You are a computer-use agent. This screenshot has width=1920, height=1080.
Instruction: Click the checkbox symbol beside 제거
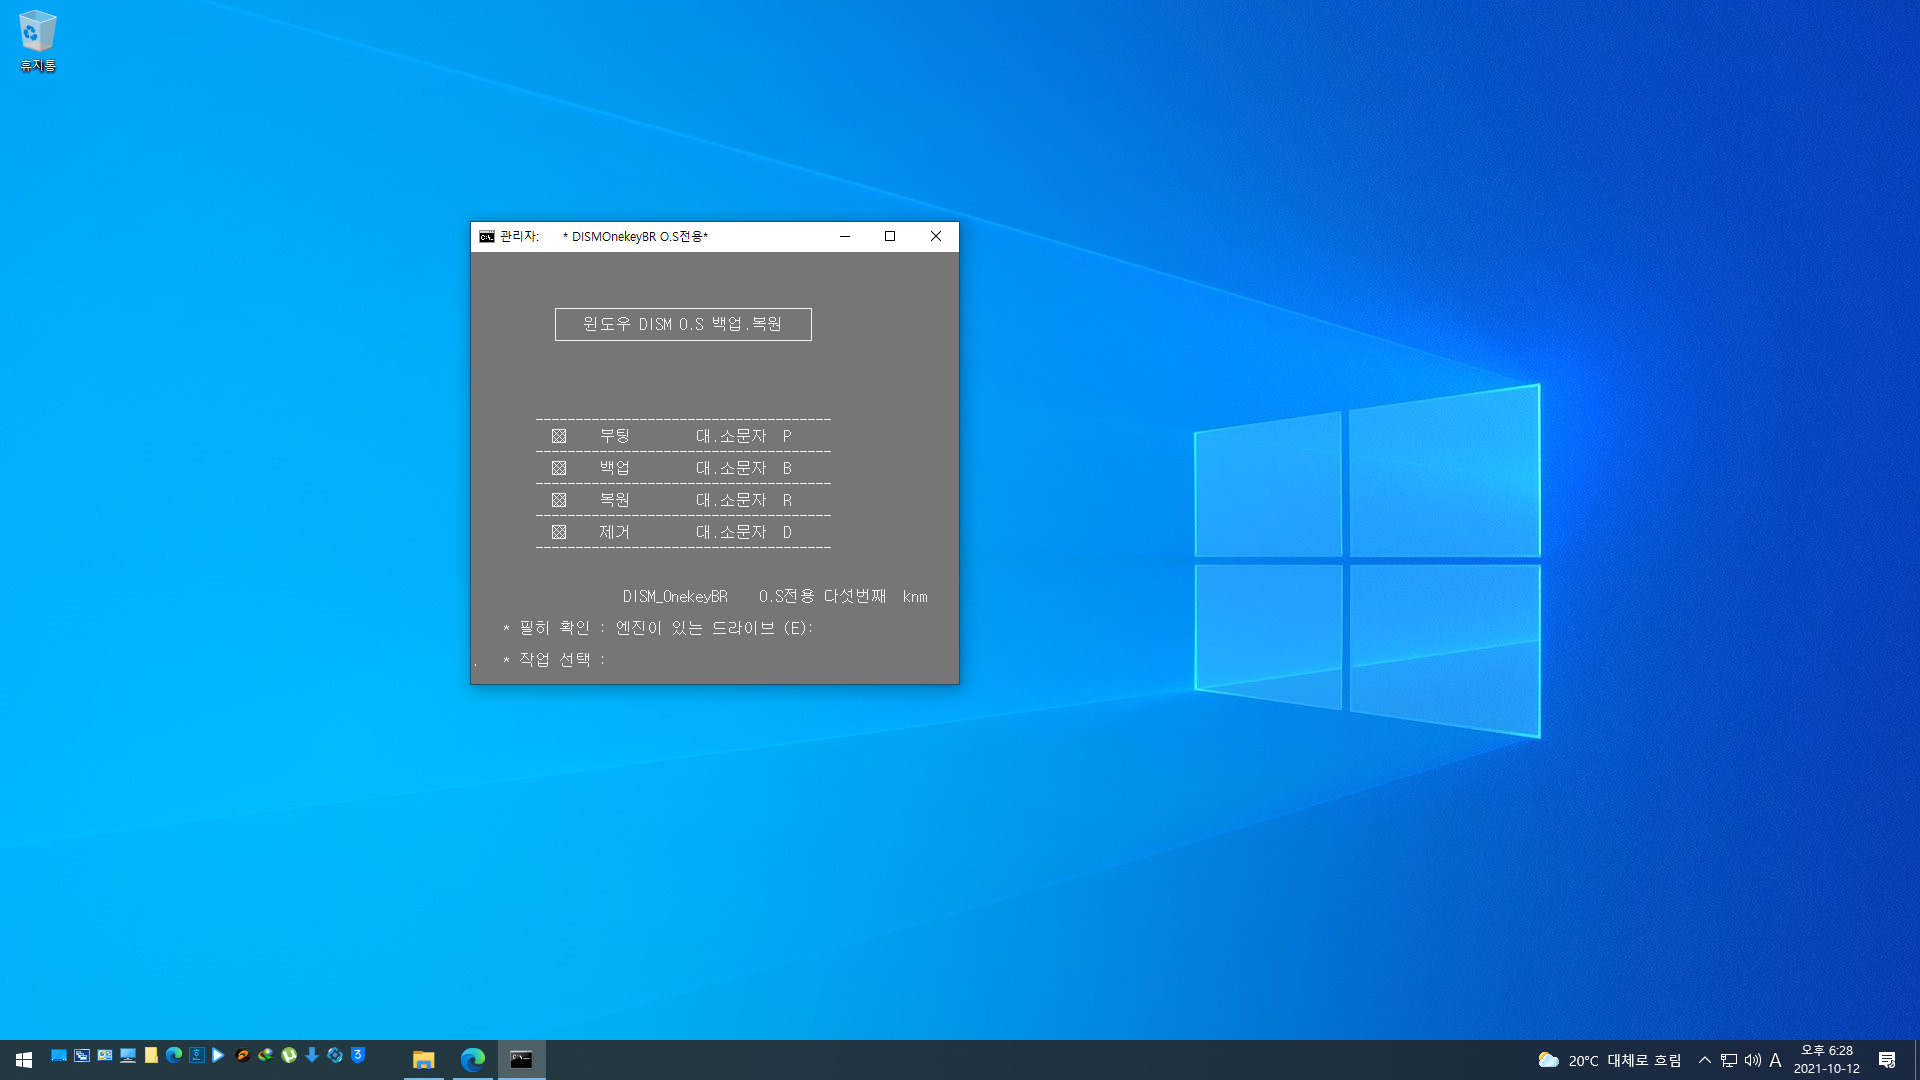(559, 532)
